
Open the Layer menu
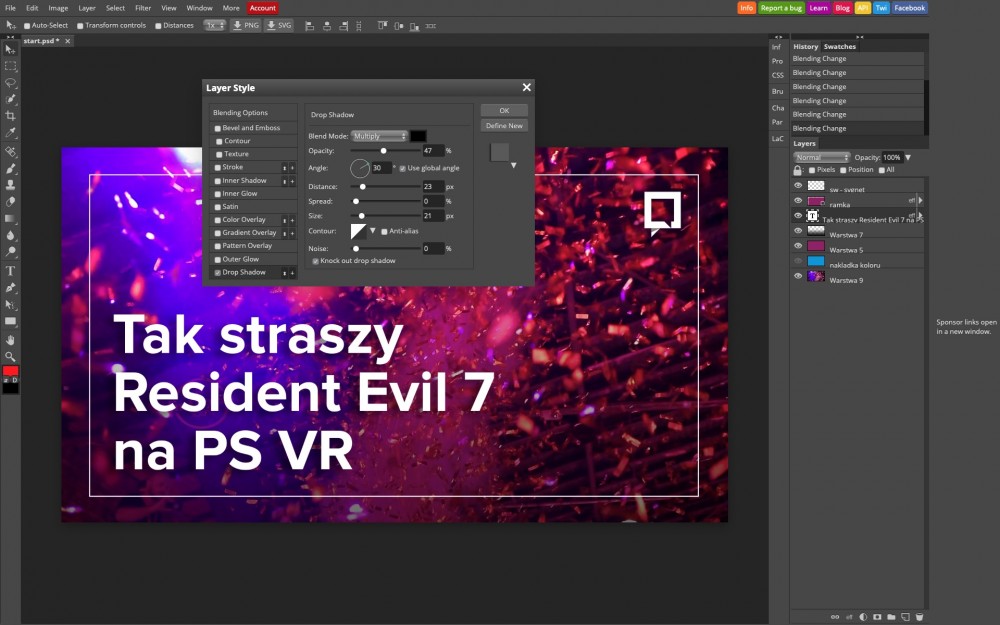coord(87,8)
